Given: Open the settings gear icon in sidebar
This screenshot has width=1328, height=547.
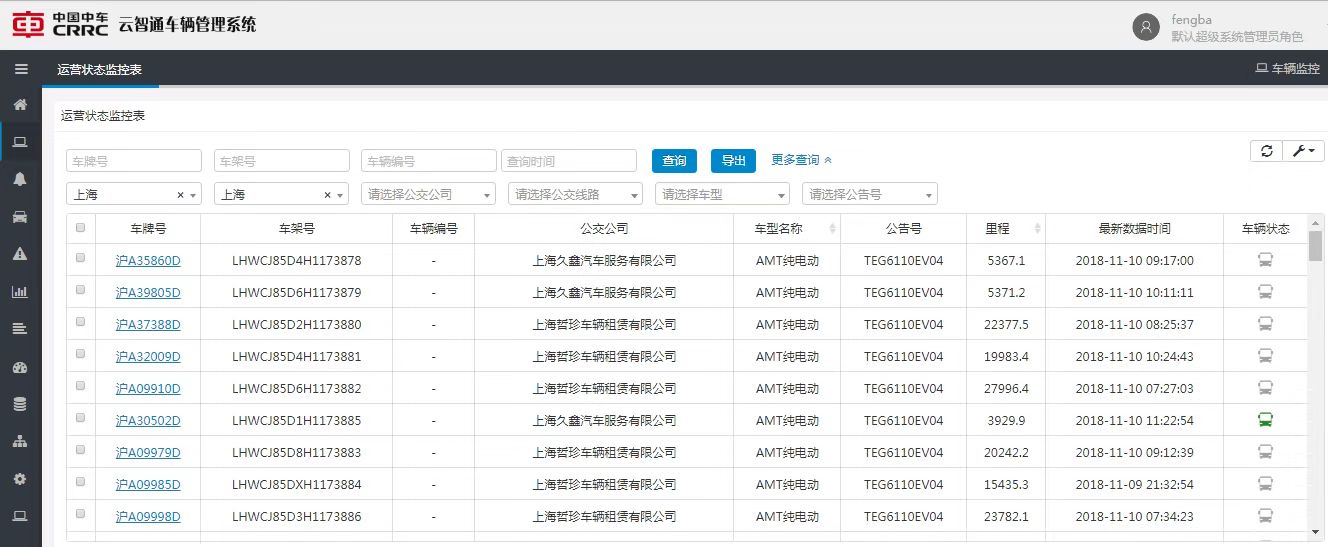Looking at the screenshot, I should point(20,479).
